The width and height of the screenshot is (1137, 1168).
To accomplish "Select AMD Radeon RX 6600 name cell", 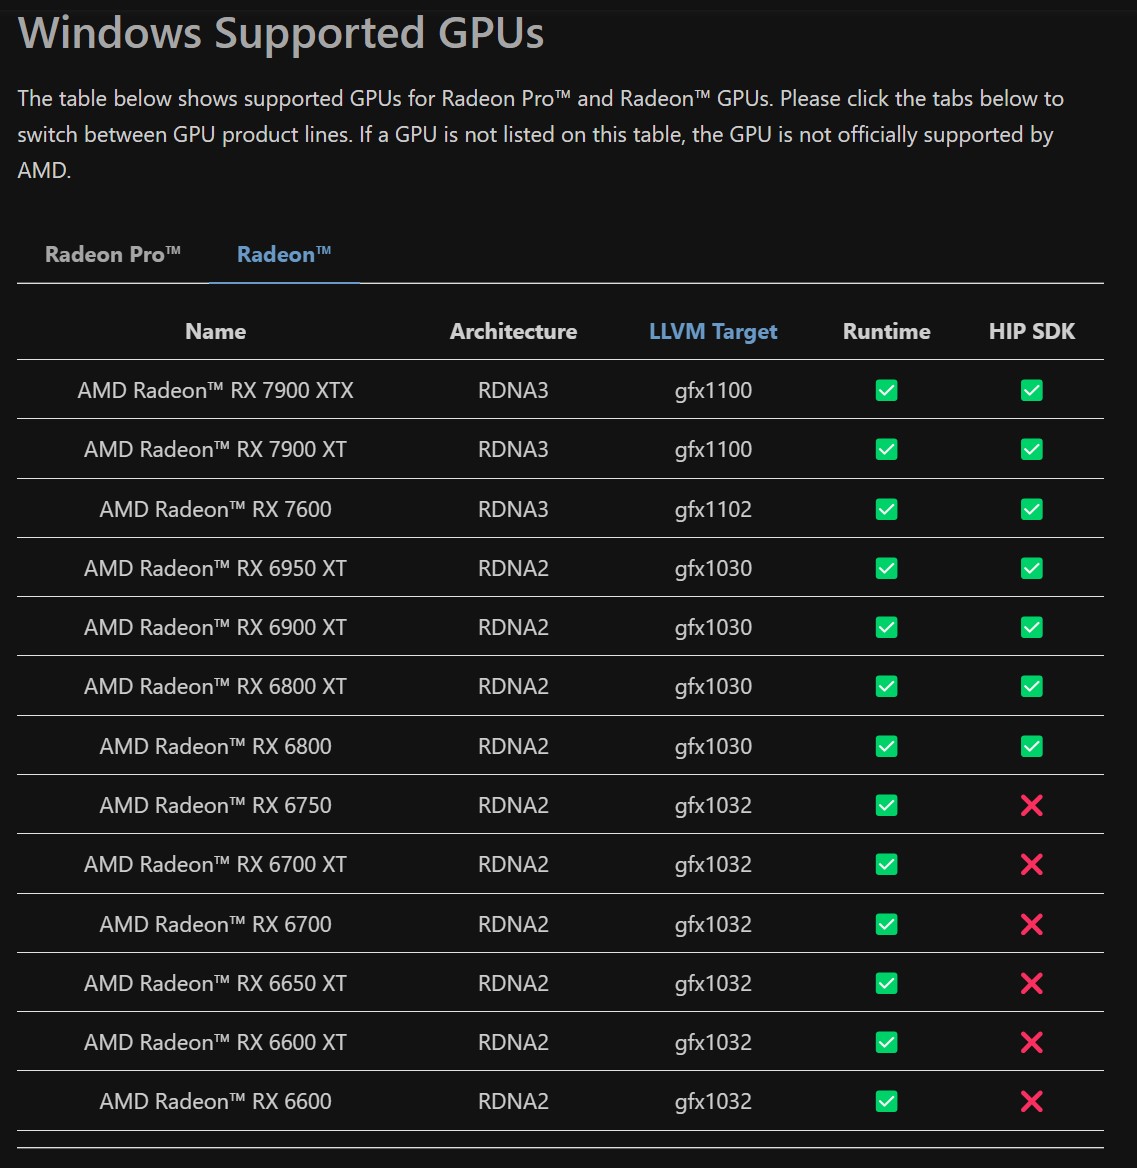I will 215,1101.
